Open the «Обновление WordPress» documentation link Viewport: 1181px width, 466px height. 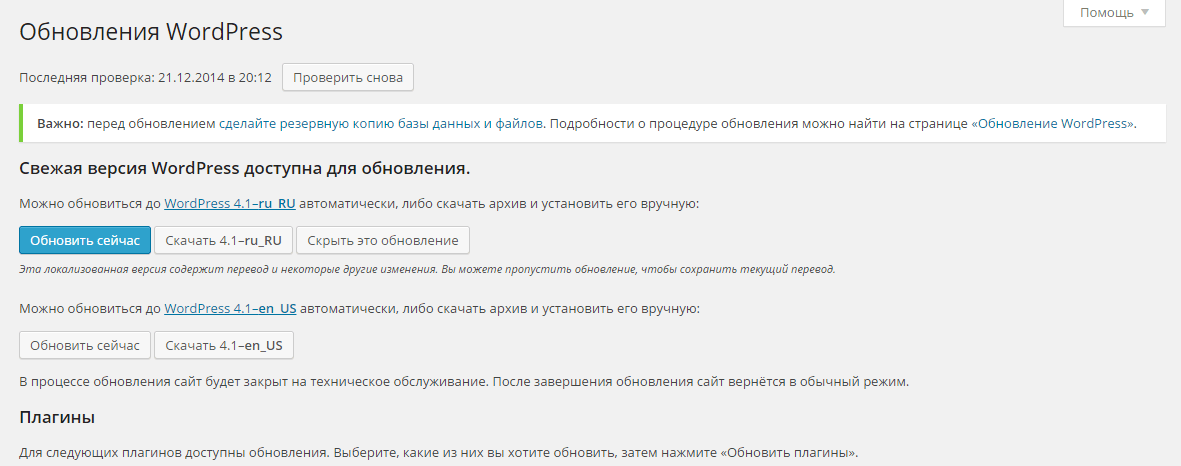(x=1052, y=123)
